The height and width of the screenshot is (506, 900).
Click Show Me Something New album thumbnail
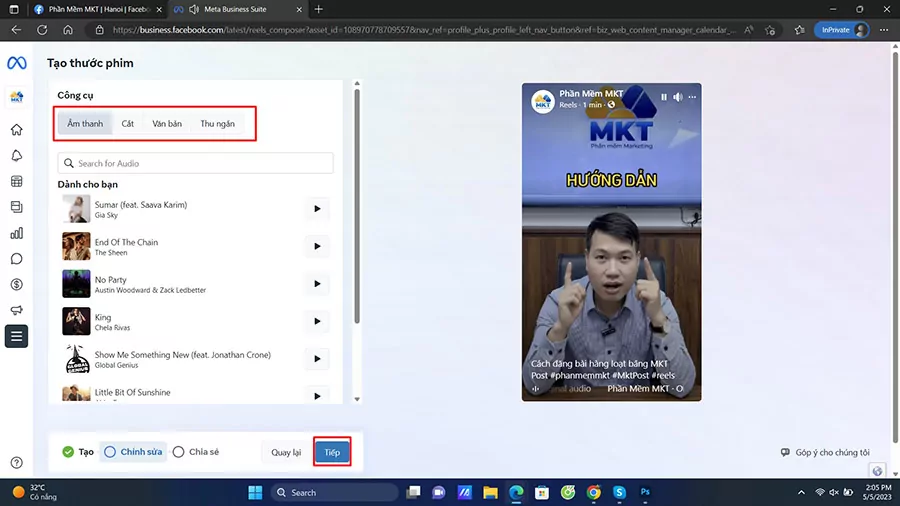76,359
